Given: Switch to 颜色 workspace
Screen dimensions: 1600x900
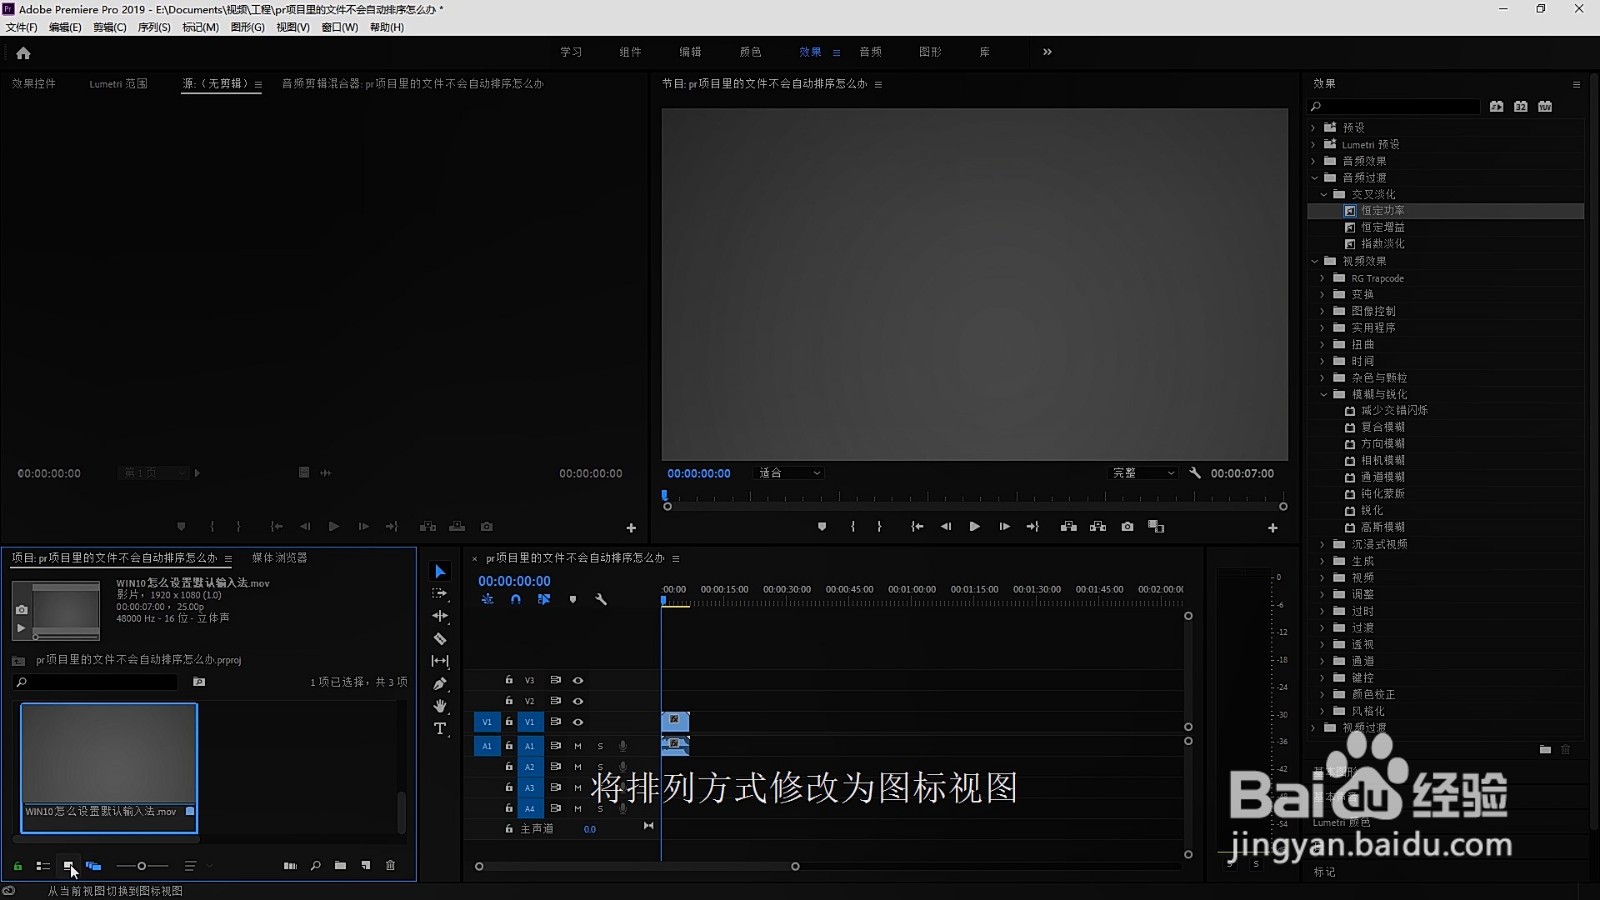Looking at the screenshot, I should coord(750,52).
